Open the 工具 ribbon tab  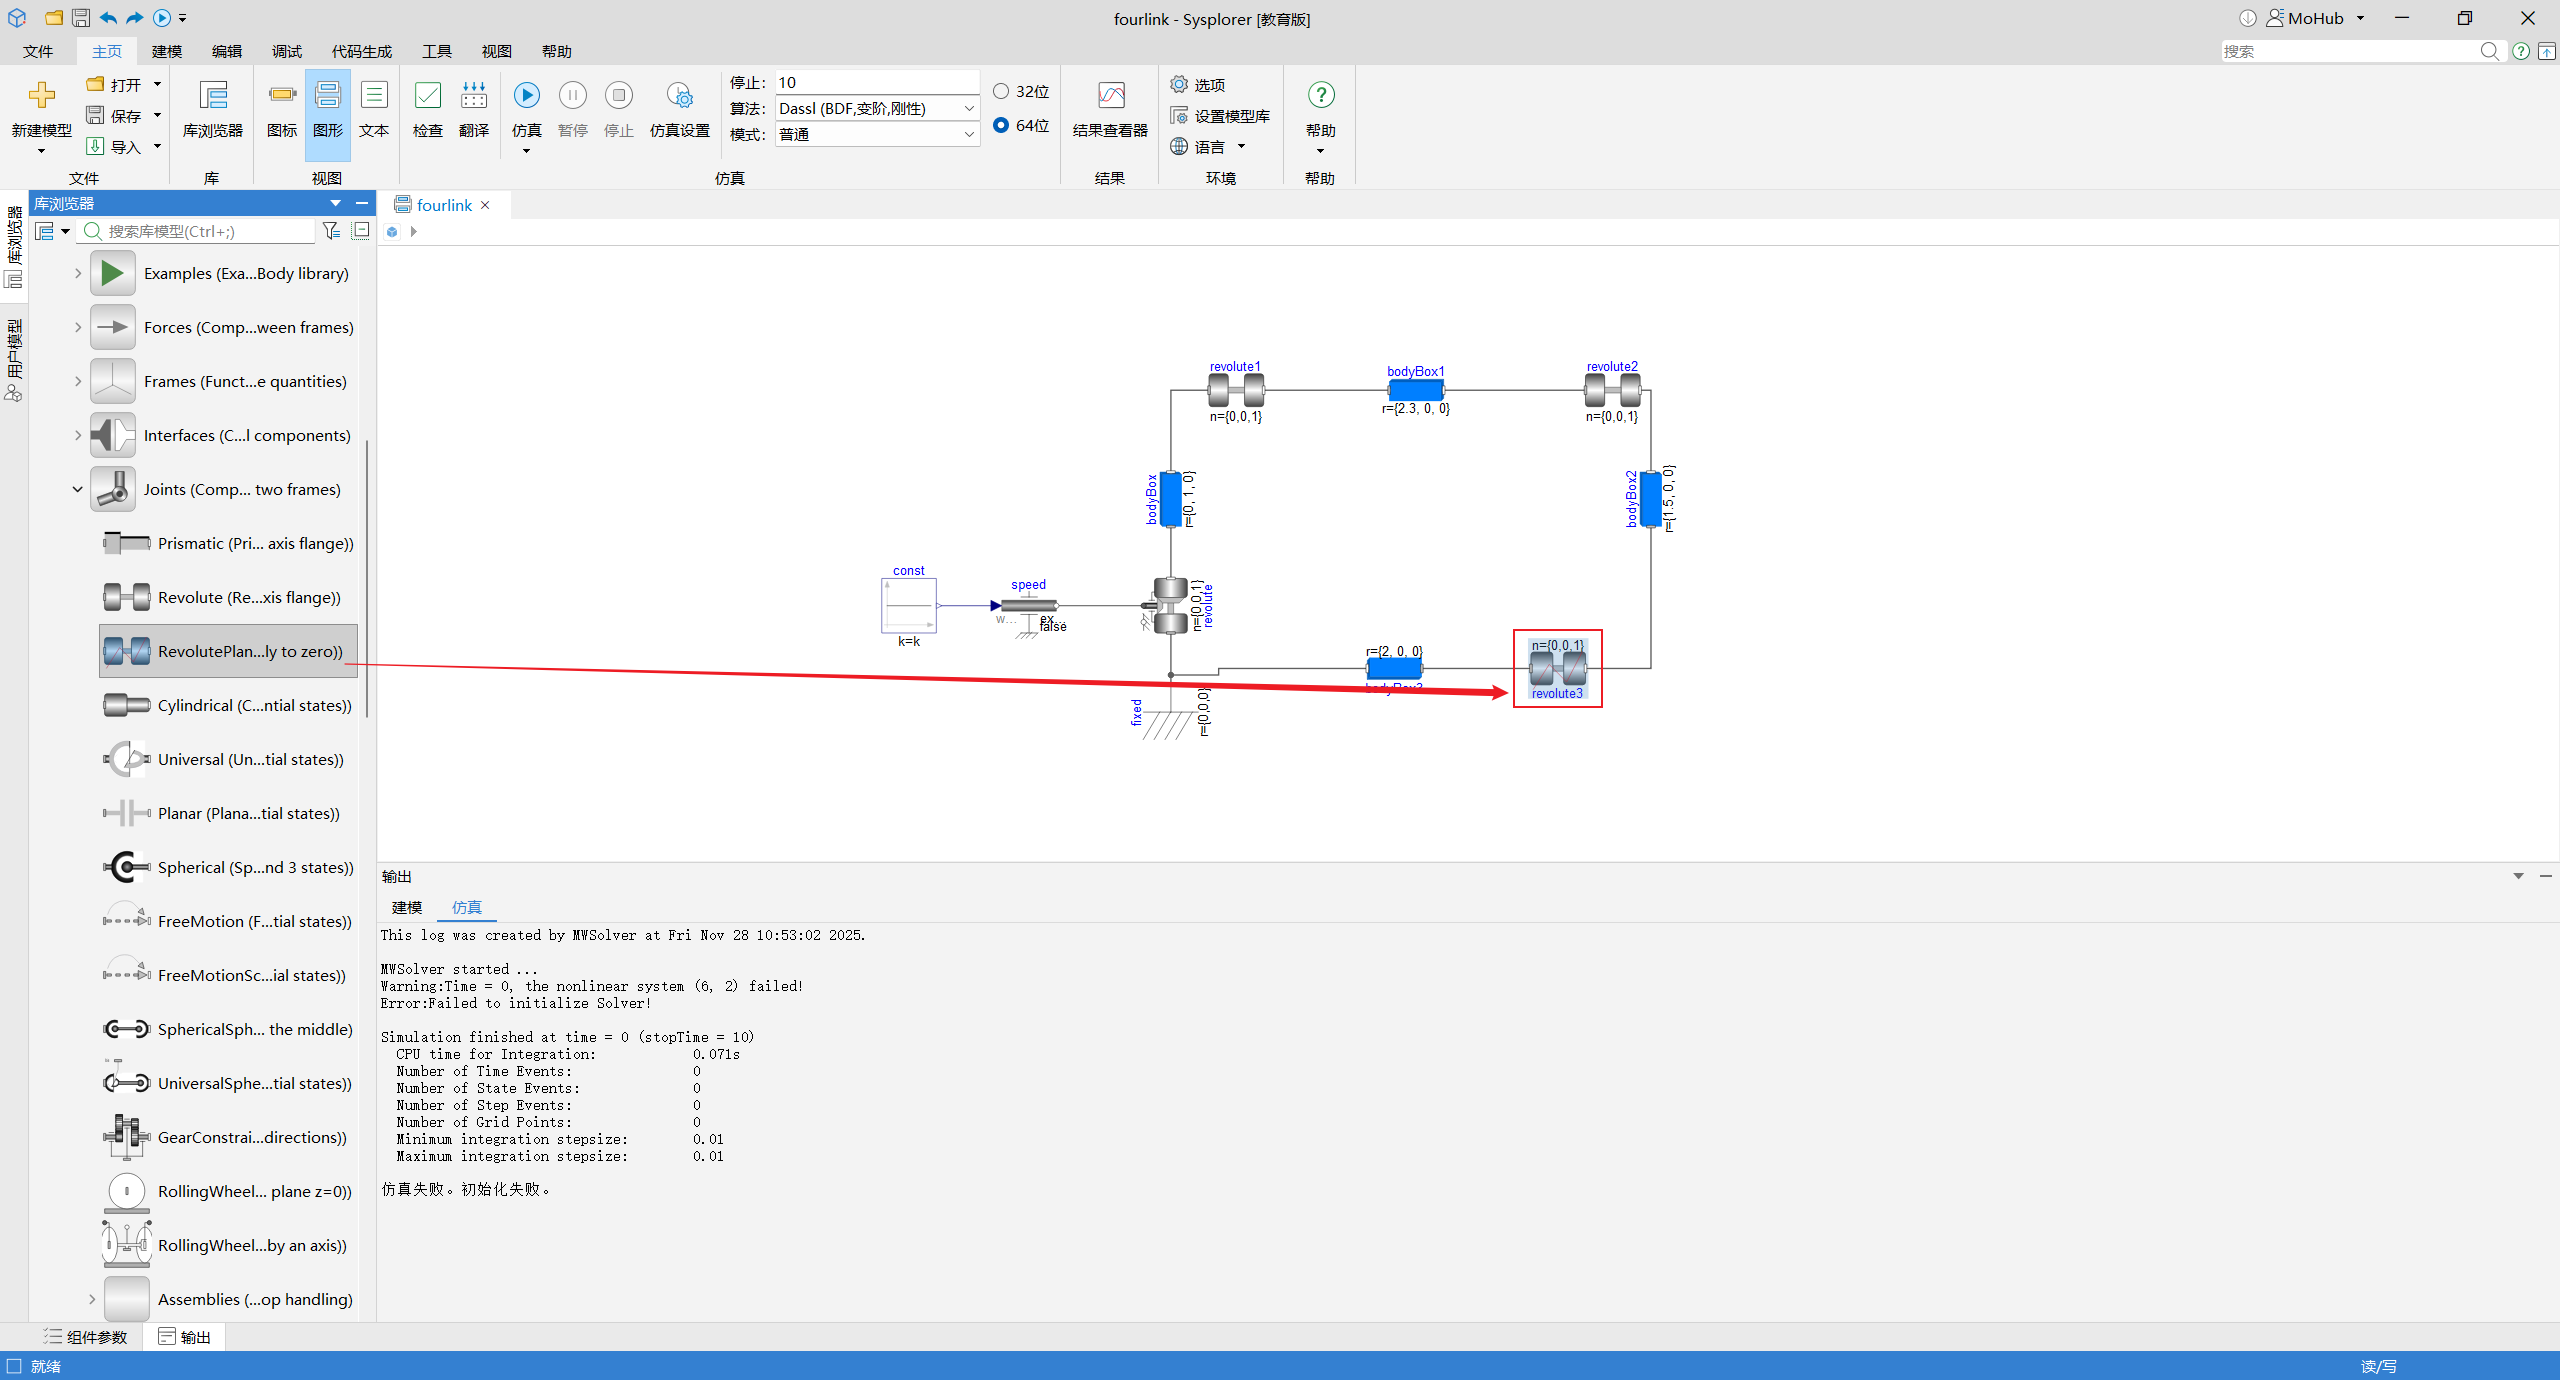pos(437,51)
